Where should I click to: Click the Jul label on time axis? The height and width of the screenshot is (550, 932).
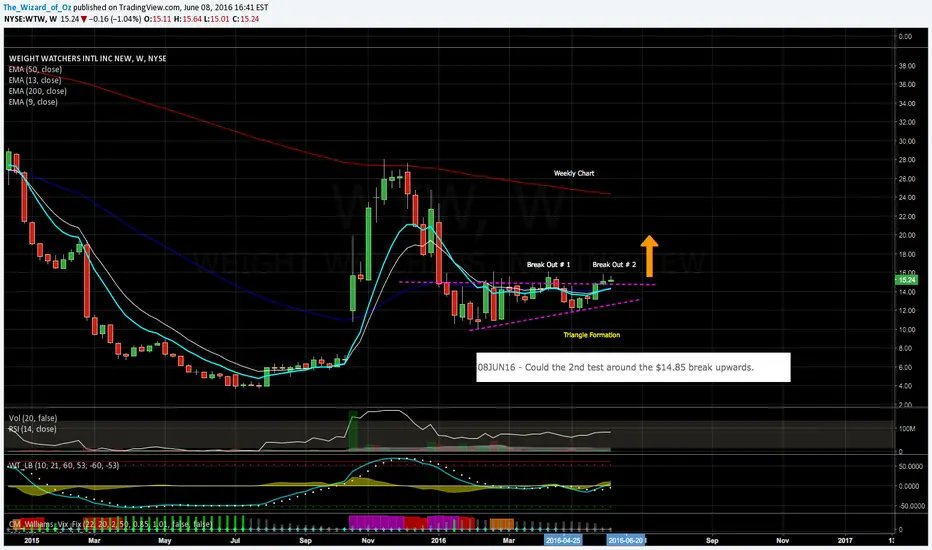pyautogui.click(x=235, y=540)
